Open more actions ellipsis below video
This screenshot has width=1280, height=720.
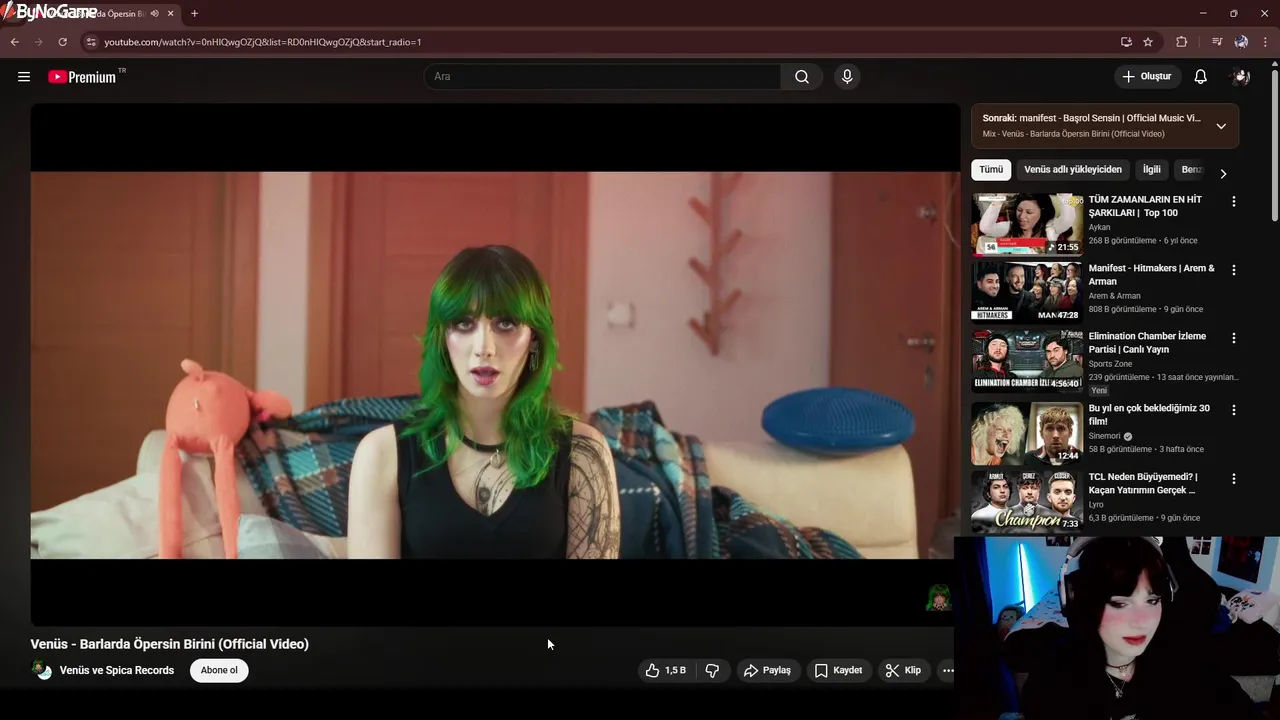(948, 671)
